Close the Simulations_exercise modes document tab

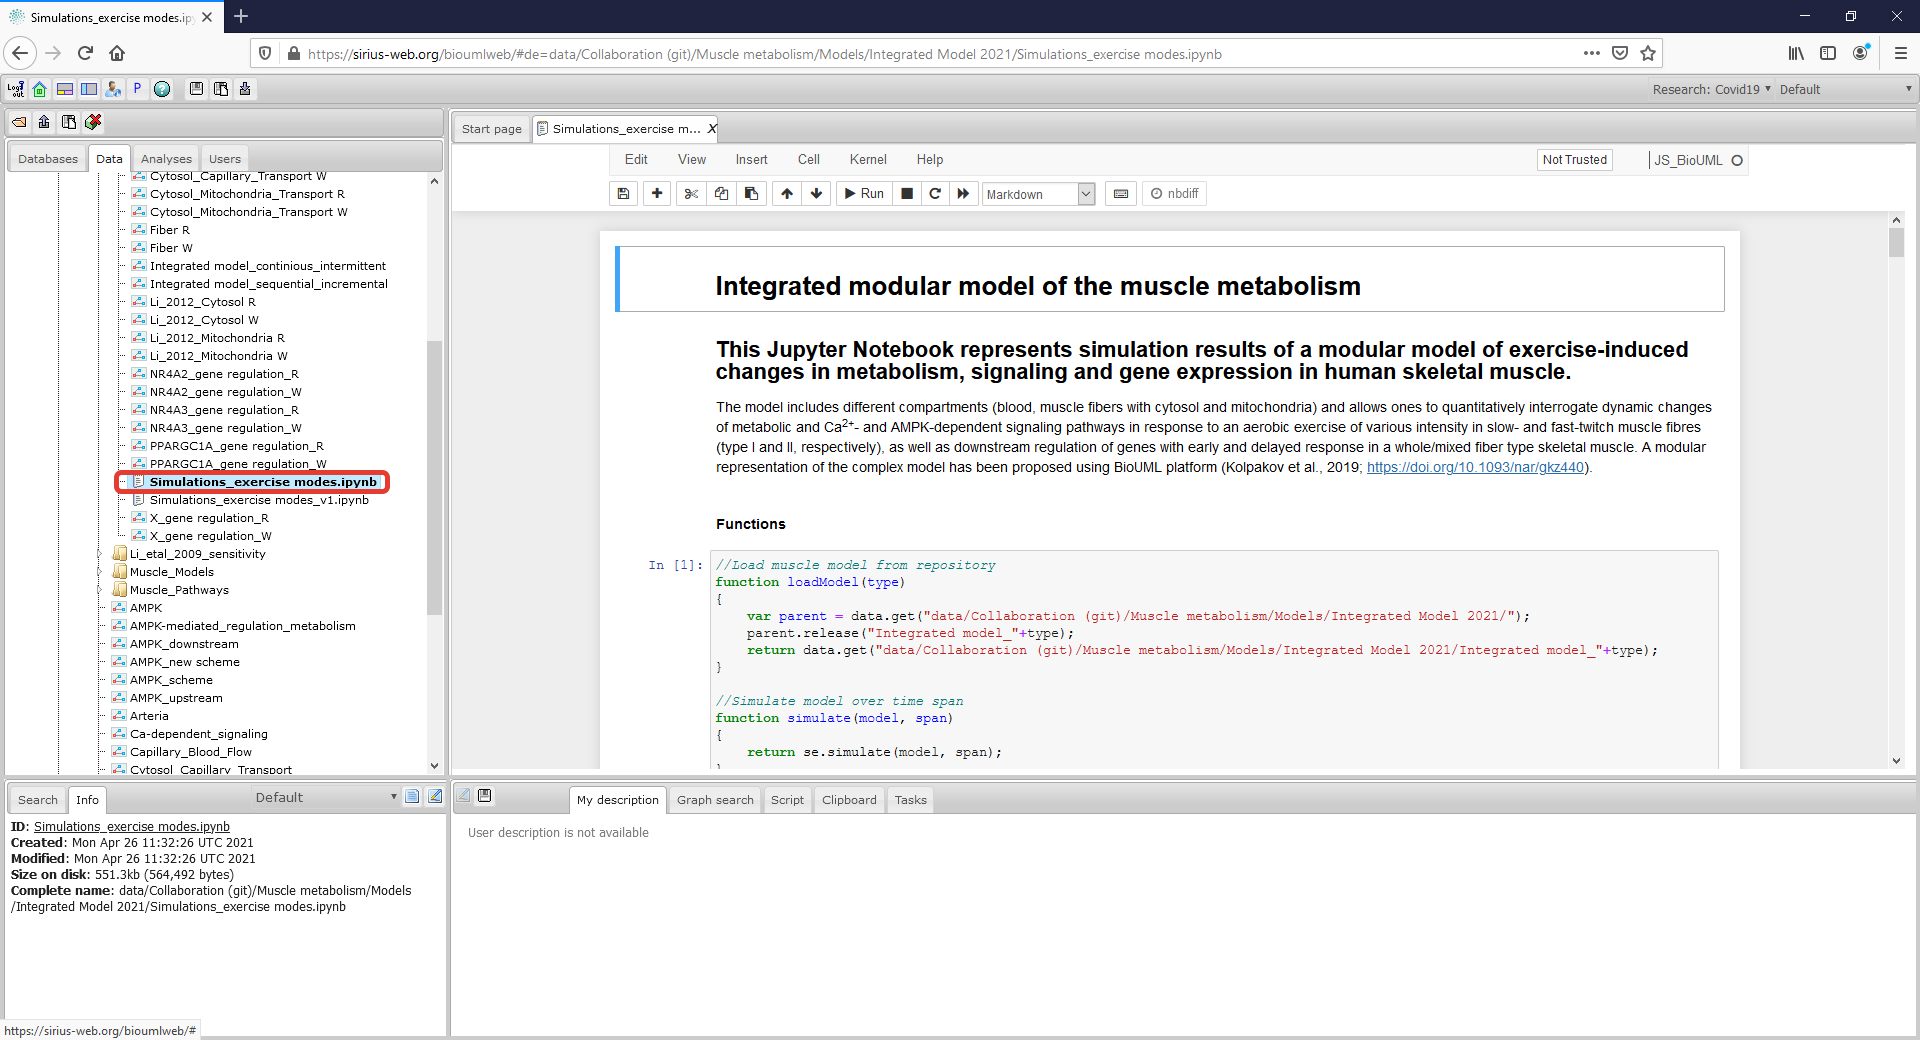point(712,129)
